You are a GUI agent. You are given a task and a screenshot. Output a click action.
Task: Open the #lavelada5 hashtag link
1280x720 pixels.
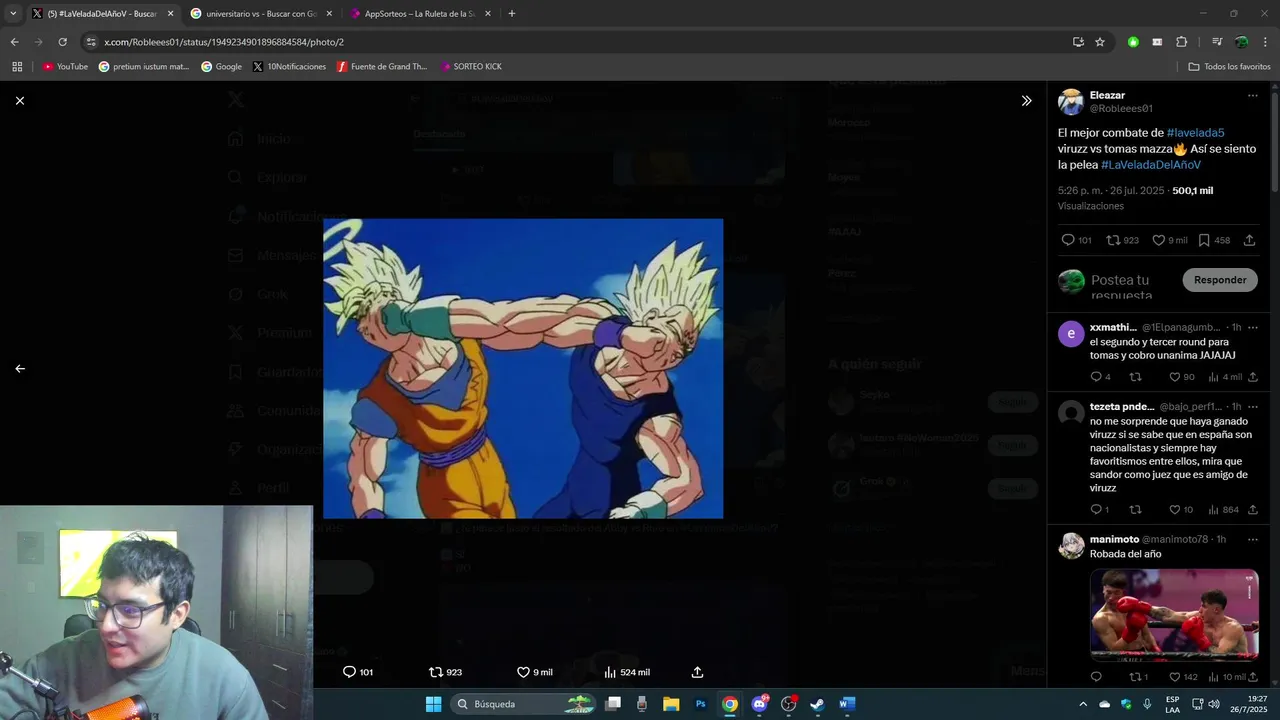(x=1195, y=133)
